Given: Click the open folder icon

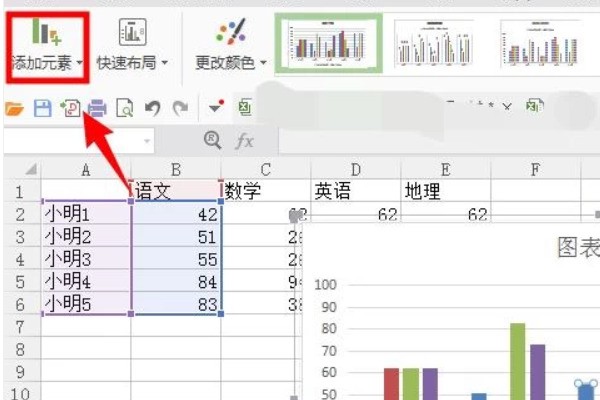Looking at the screenshot, I should click(x=14, y=108).
